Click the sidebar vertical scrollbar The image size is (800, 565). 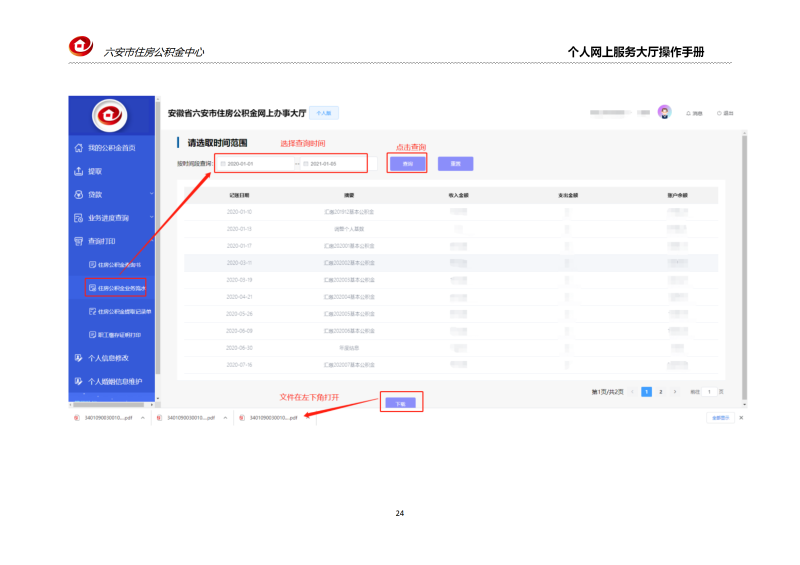(158, 237)
